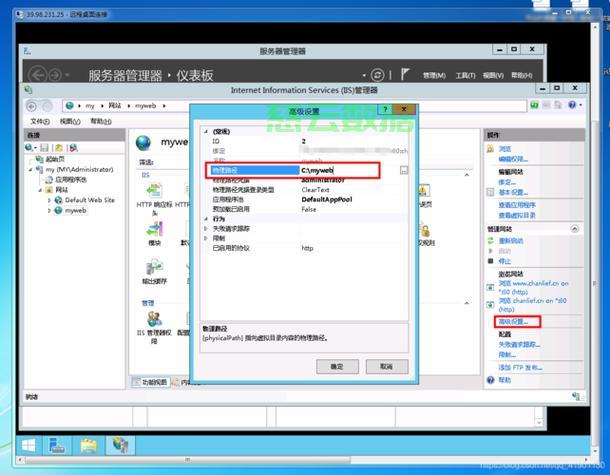Collapse the 管理网站 manage website section
This screenshot has width=610, height=475.
pyautogui.click(x=575, y=229)
